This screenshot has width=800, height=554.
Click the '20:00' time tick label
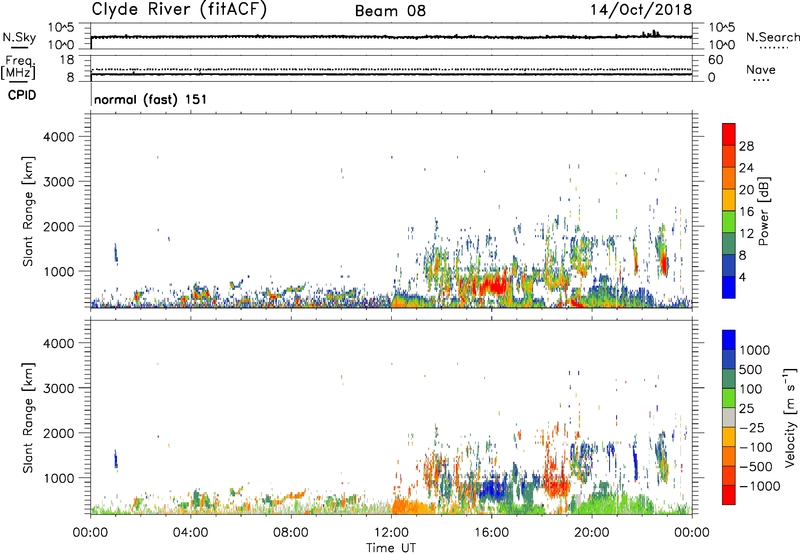pos(591,533)
